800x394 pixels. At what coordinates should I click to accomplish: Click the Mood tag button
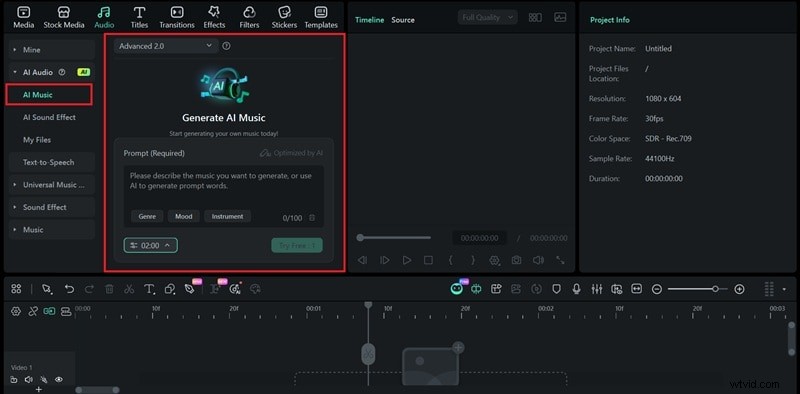click(184, 216)
